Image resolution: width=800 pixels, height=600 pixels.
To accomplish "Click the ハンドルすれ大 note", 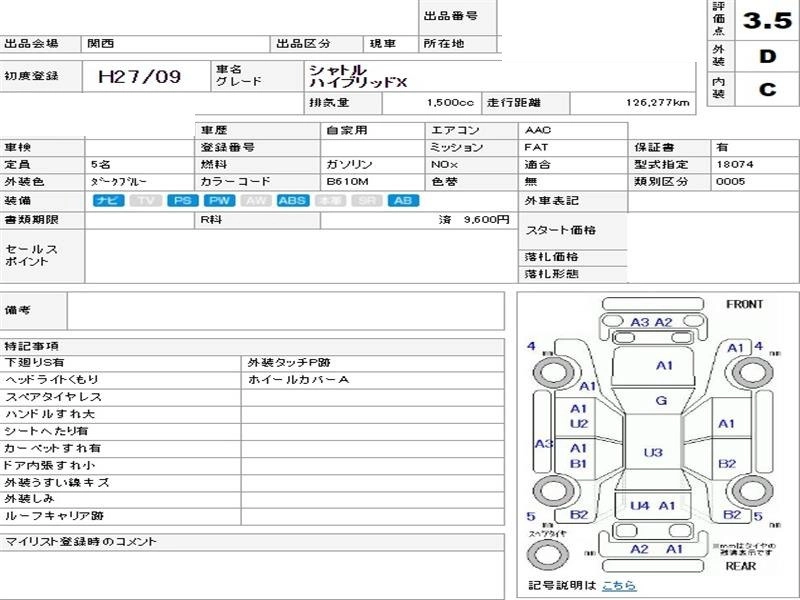I will point(49,414).
